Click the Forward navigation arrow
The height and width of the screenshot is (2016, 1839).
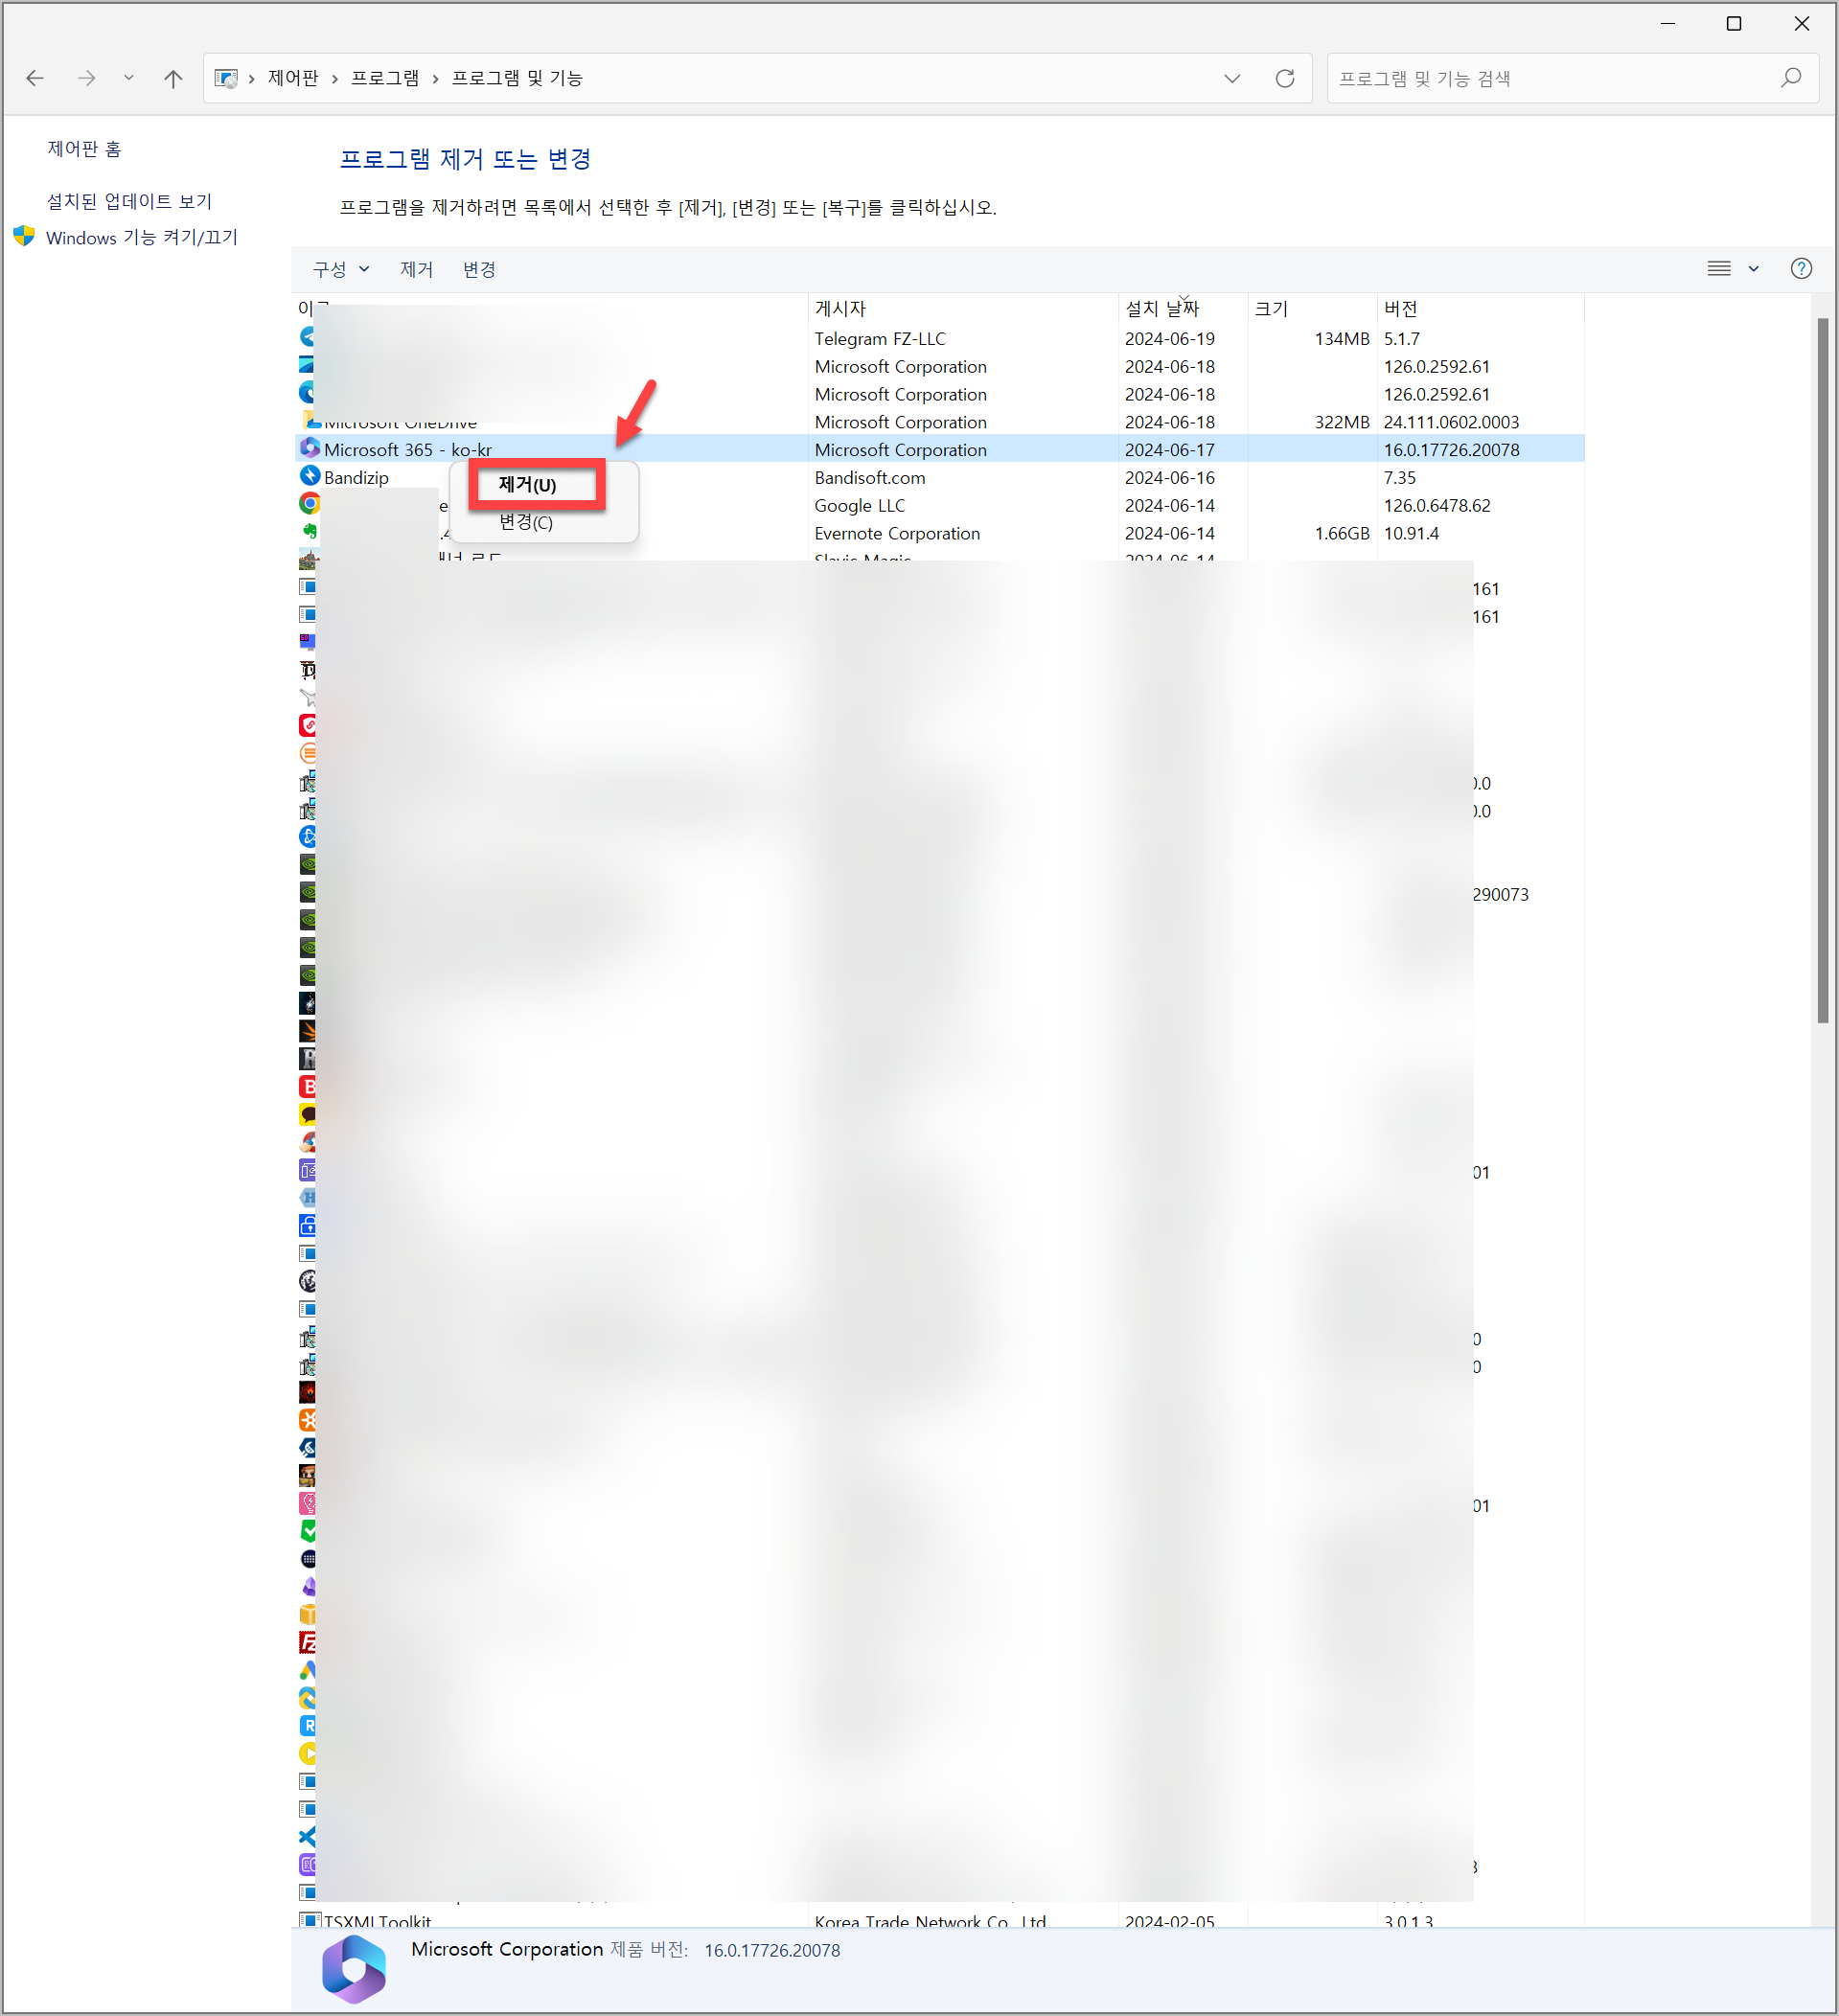point(87,78)
